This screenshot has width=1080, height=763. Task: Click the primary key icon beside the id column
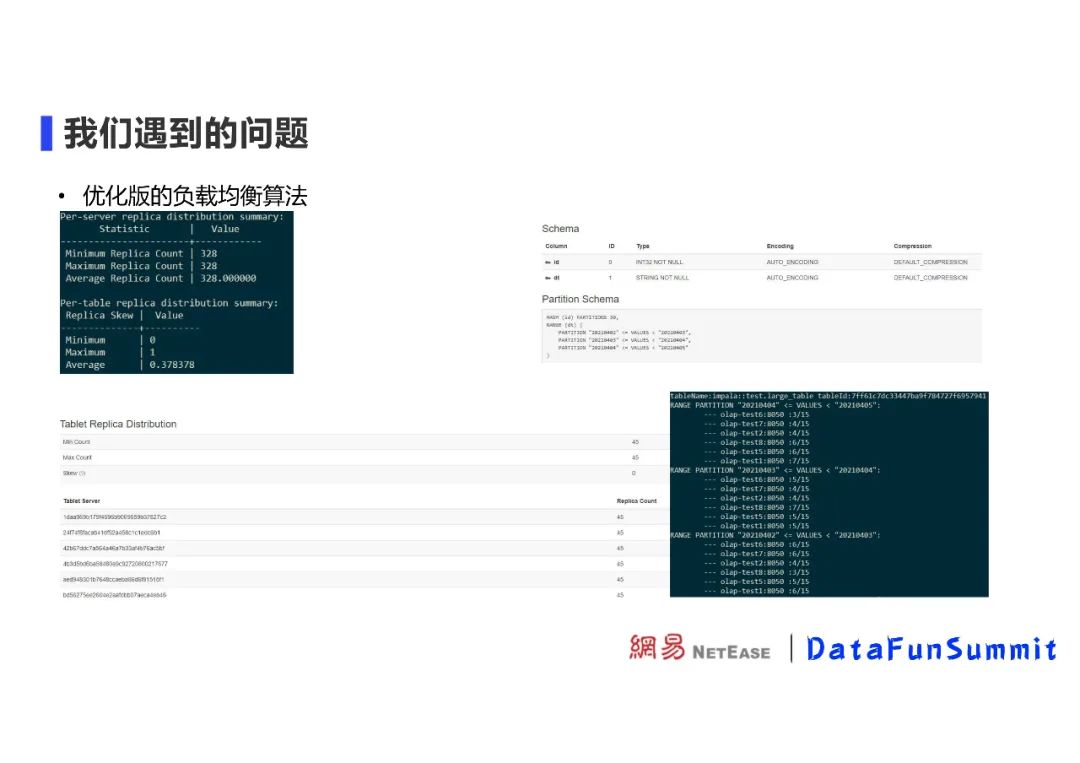tap(549, 262)
